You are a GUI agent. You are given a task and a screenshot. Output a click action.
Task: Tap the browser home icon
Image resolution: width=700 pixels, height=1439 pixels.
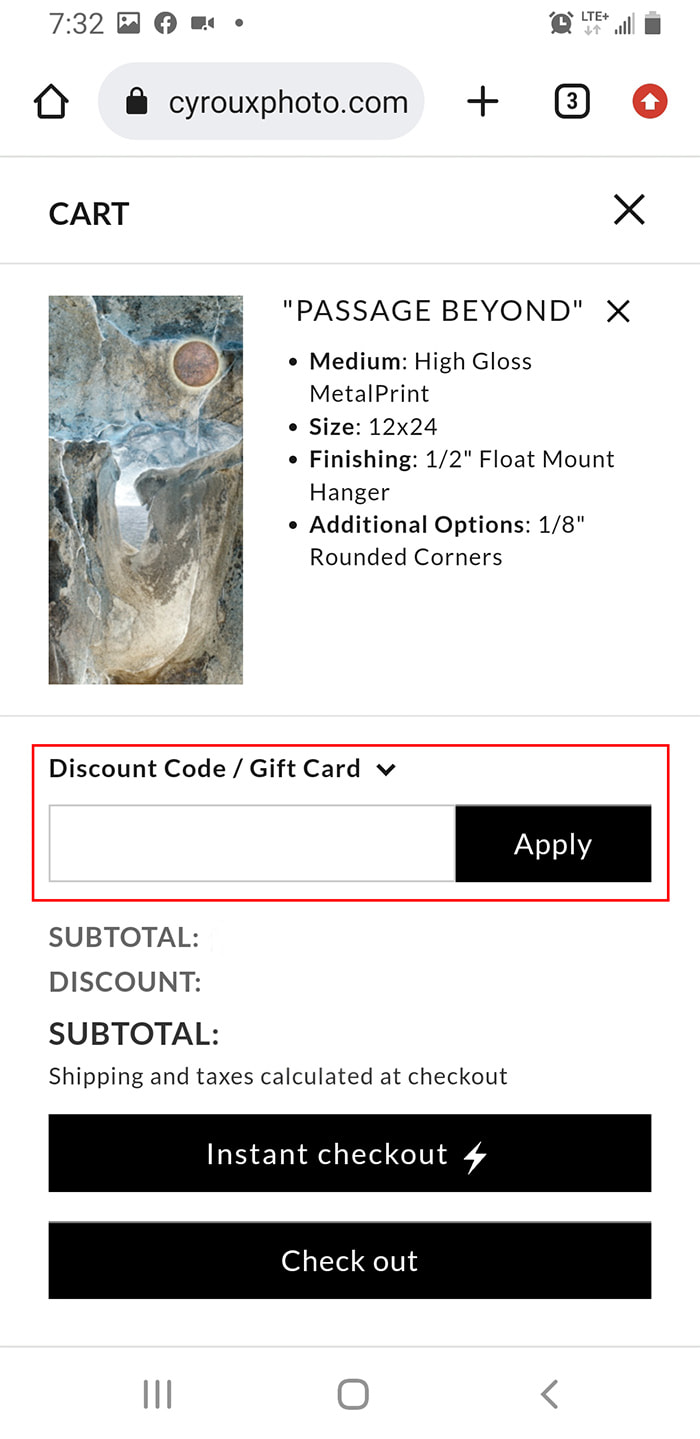click(x=50, y=101)
